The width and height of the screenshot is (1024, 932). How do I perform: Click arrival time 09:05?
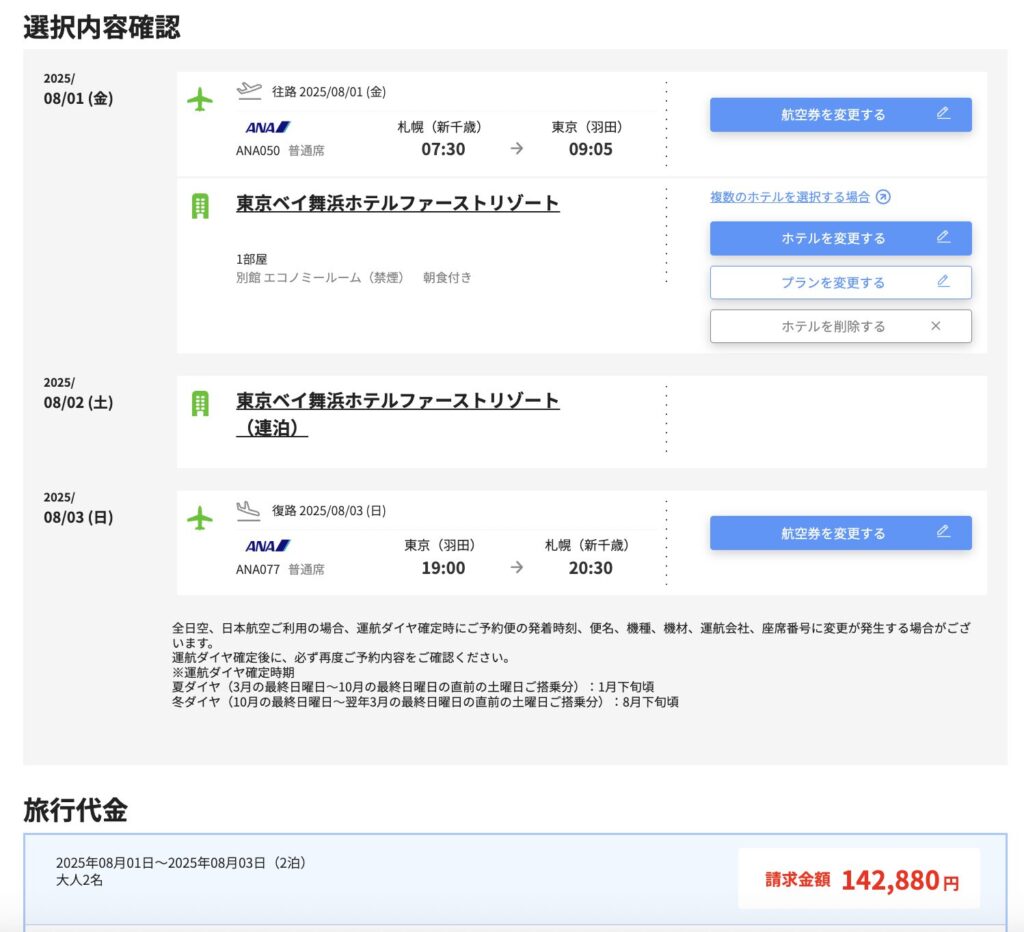(x=590, y=150)
